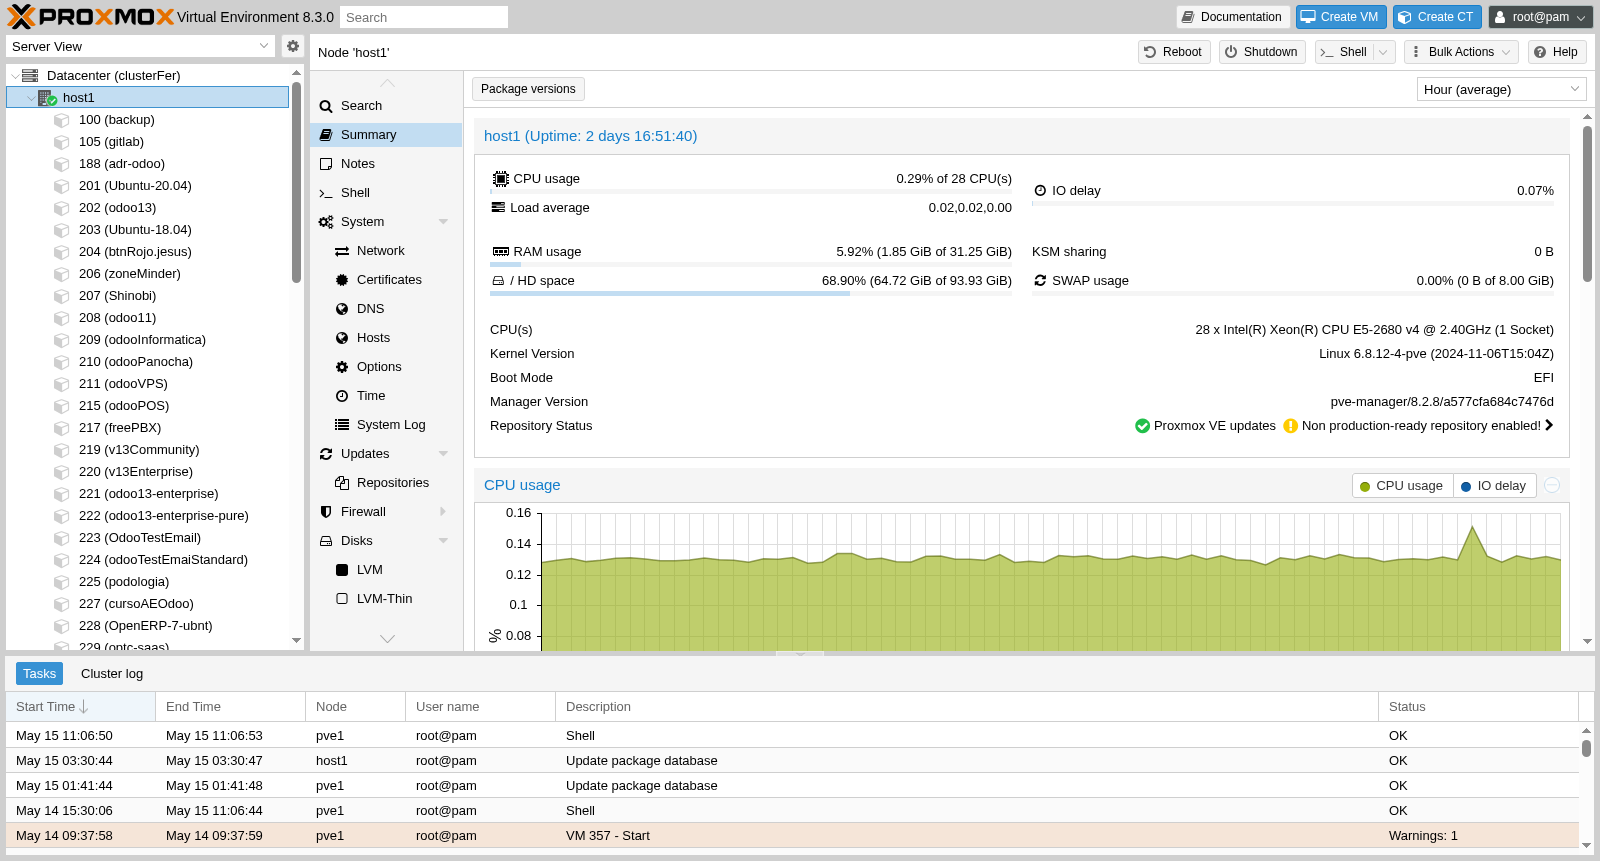Click the Shell prompt icon in sidebar
1600x861 pixels.
326,193
